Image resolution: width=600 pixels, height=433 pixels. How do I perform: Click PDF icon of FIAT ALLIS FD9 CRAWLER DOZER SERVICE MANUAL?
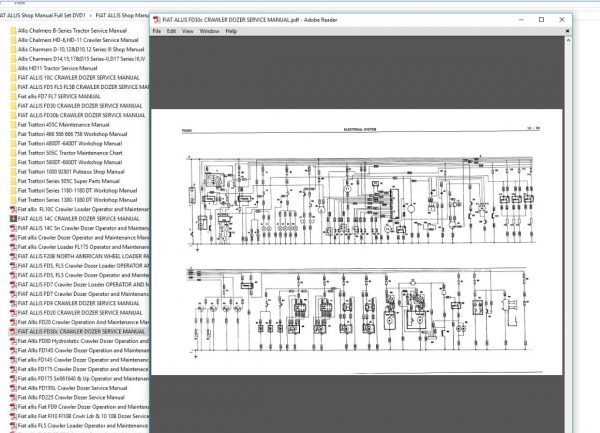click(x=13, y=303)
